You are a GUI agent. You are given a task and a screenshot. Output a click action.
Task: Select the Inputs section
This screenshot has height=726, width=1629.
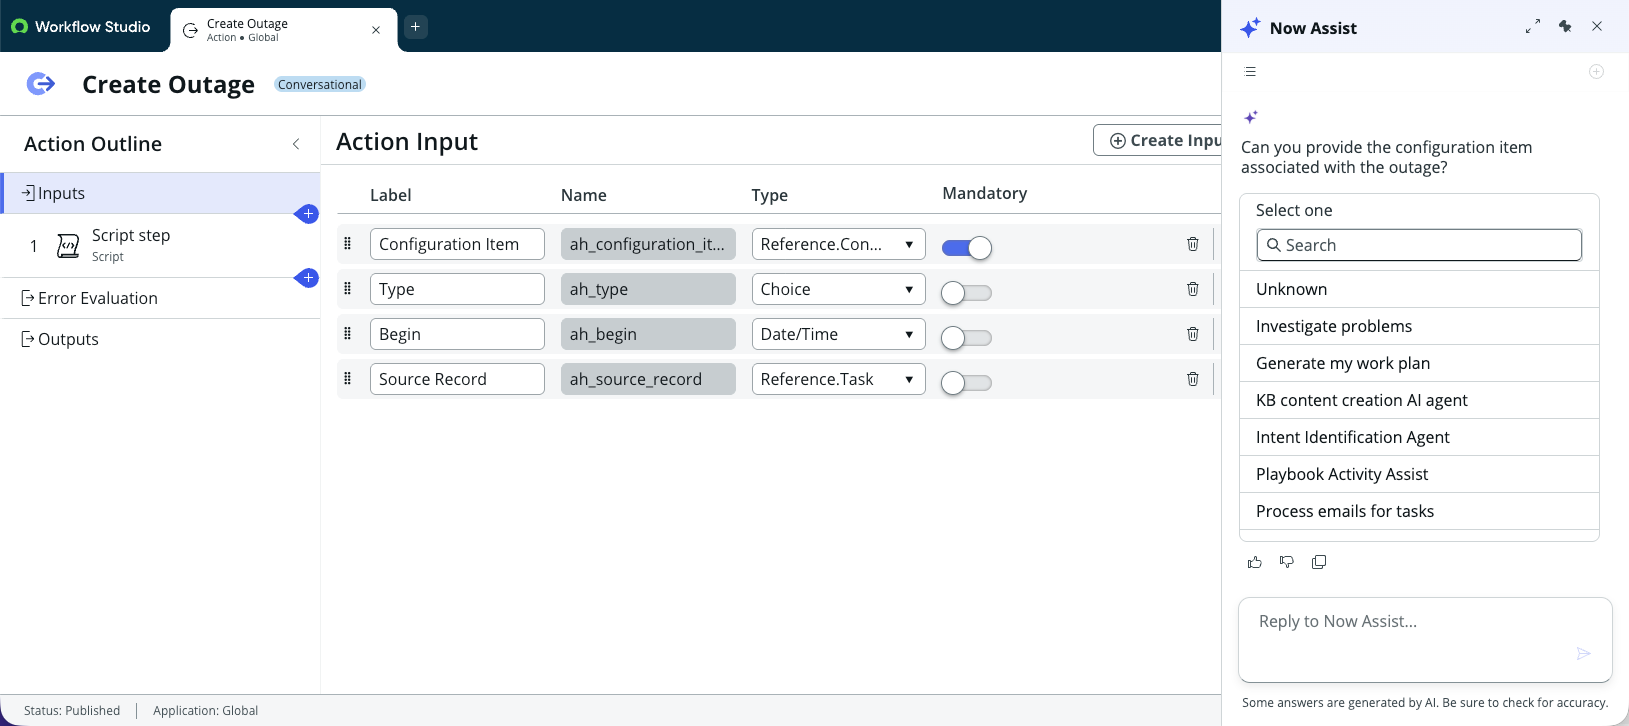[x=160, y=193]
